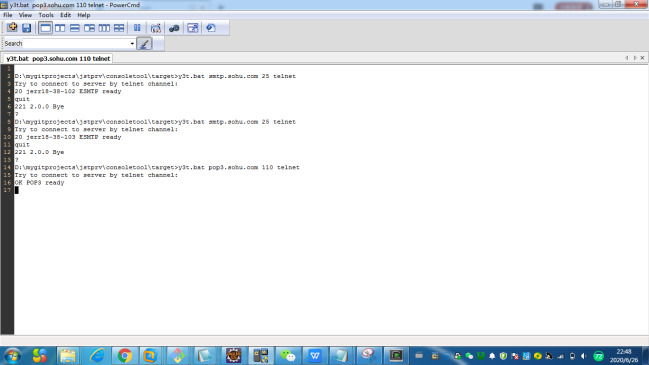Click into the Search text field

tap(76, 43)
